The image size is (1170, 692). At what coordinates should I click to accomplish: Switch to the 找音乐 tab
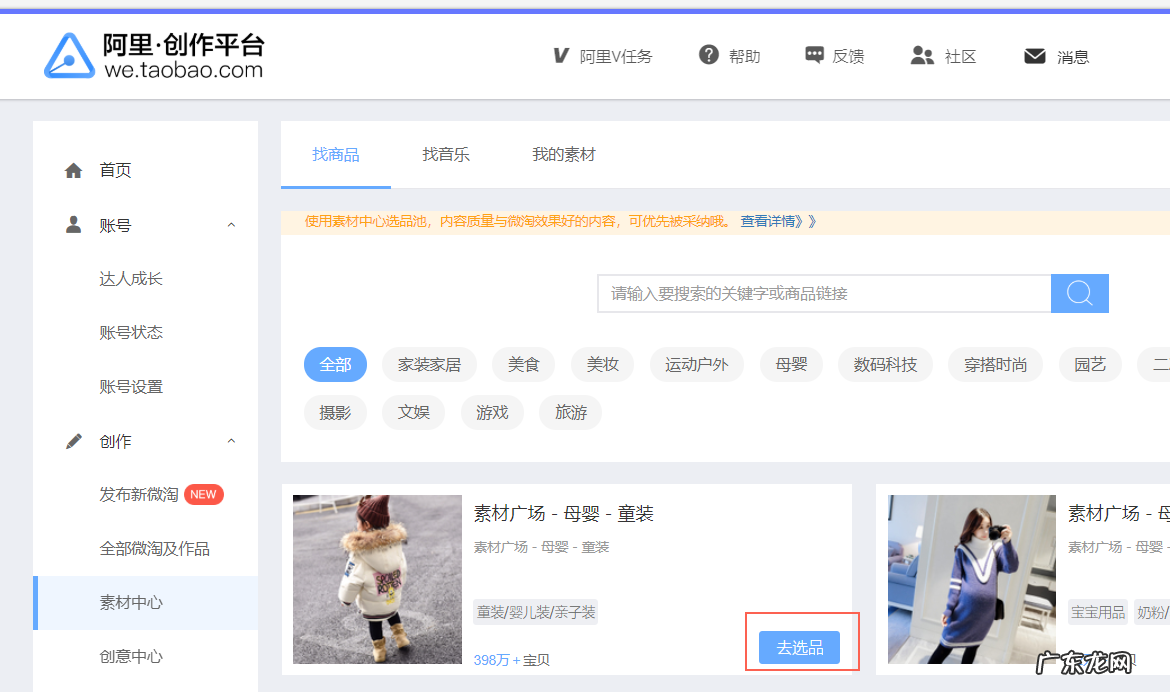pos(446,155)
